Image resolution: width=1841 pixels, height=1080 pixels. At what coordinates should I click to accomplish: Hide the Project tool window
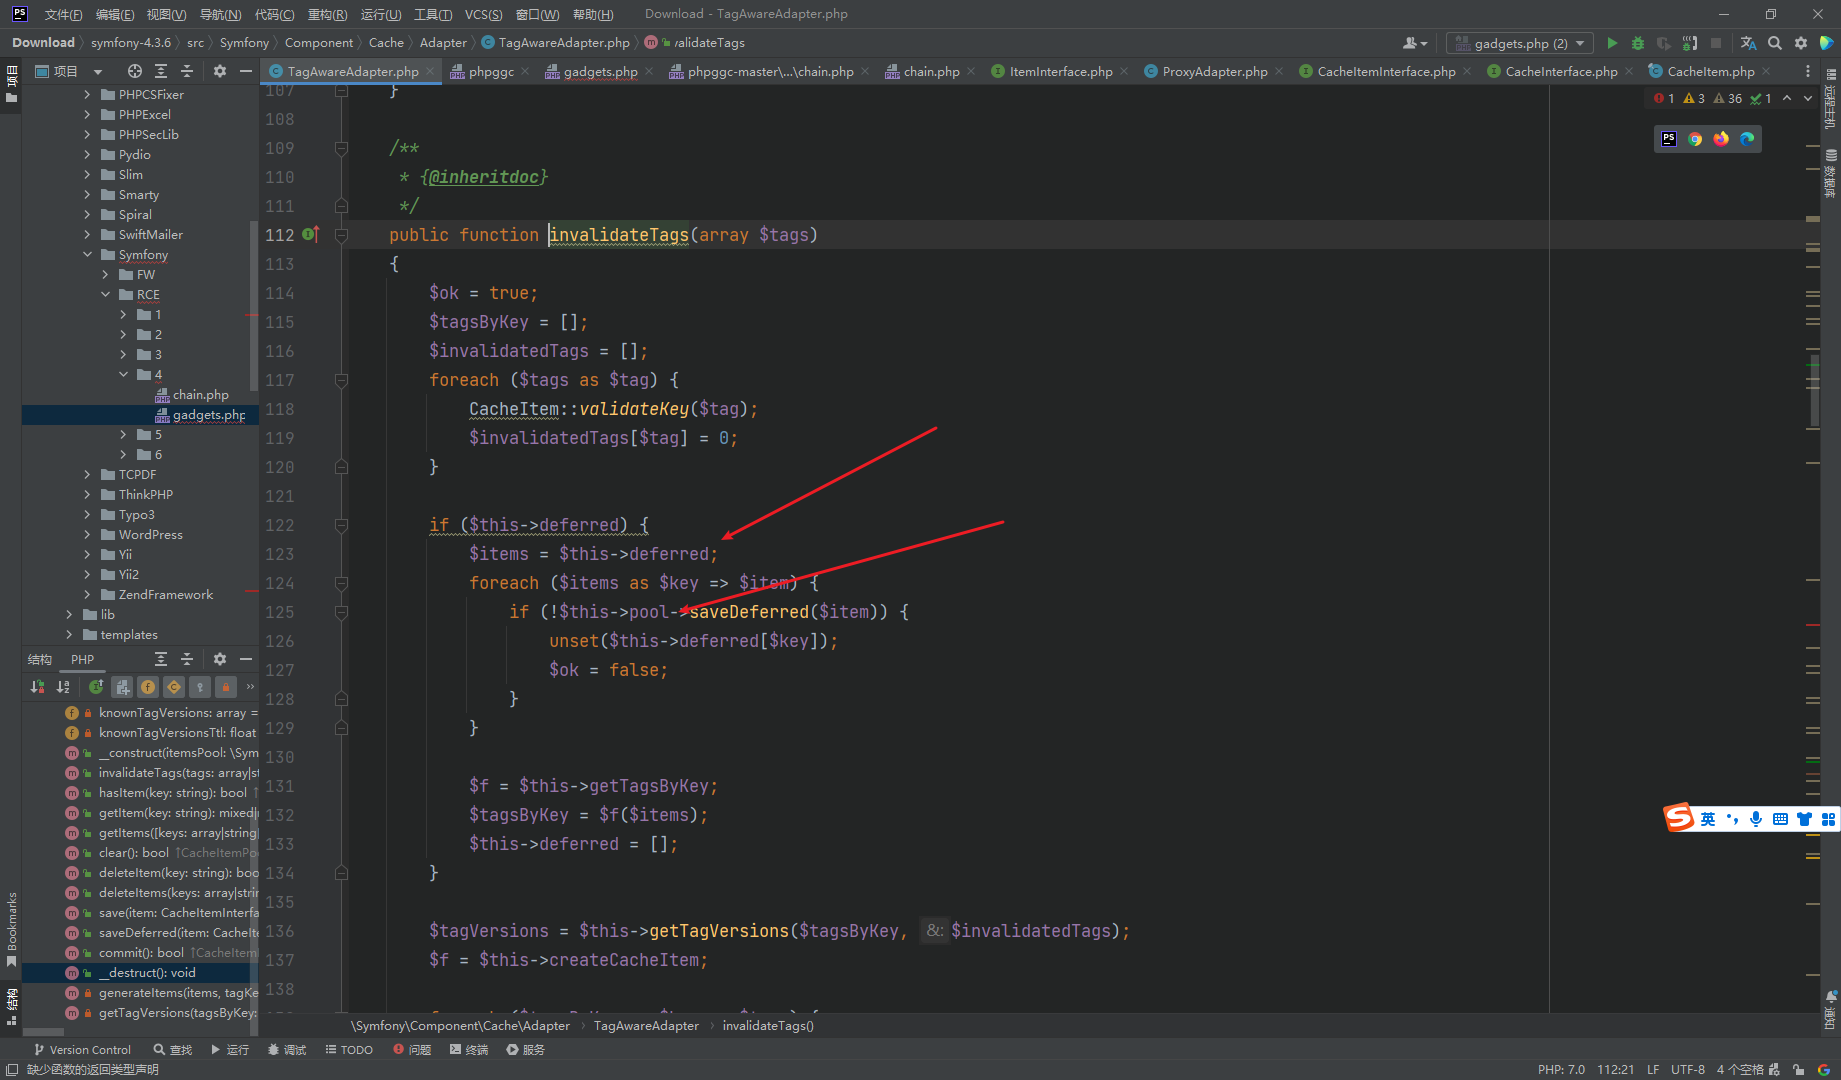[246, 71]
